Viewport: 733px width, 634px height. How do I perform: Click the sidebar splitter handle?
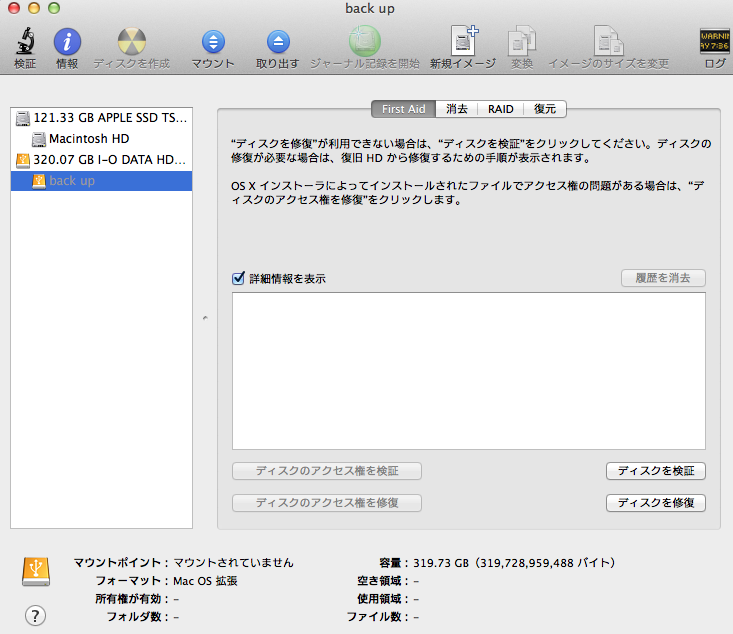pos(205,318)
